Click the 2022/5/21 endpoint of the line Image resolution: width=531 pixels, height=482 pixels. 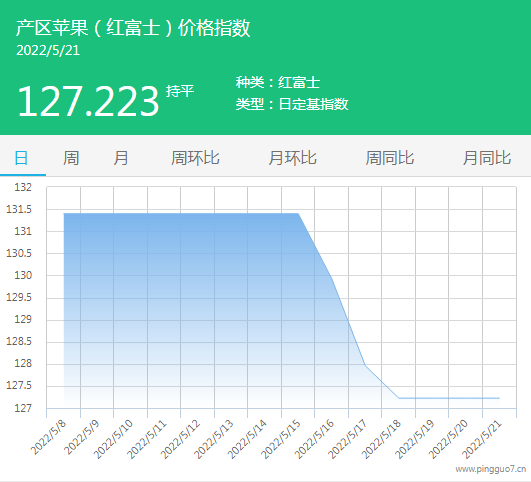499,398
